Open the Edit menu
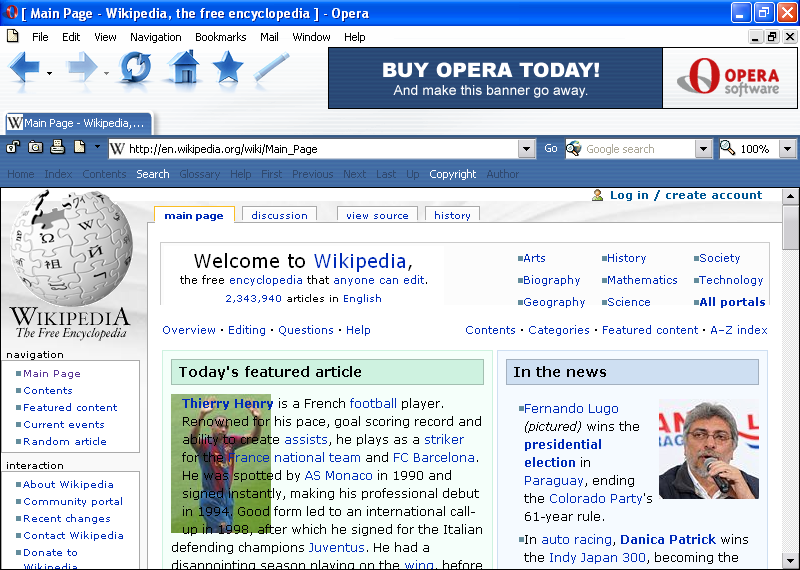This screenshot has width=800, height=570. coord(71,37)
